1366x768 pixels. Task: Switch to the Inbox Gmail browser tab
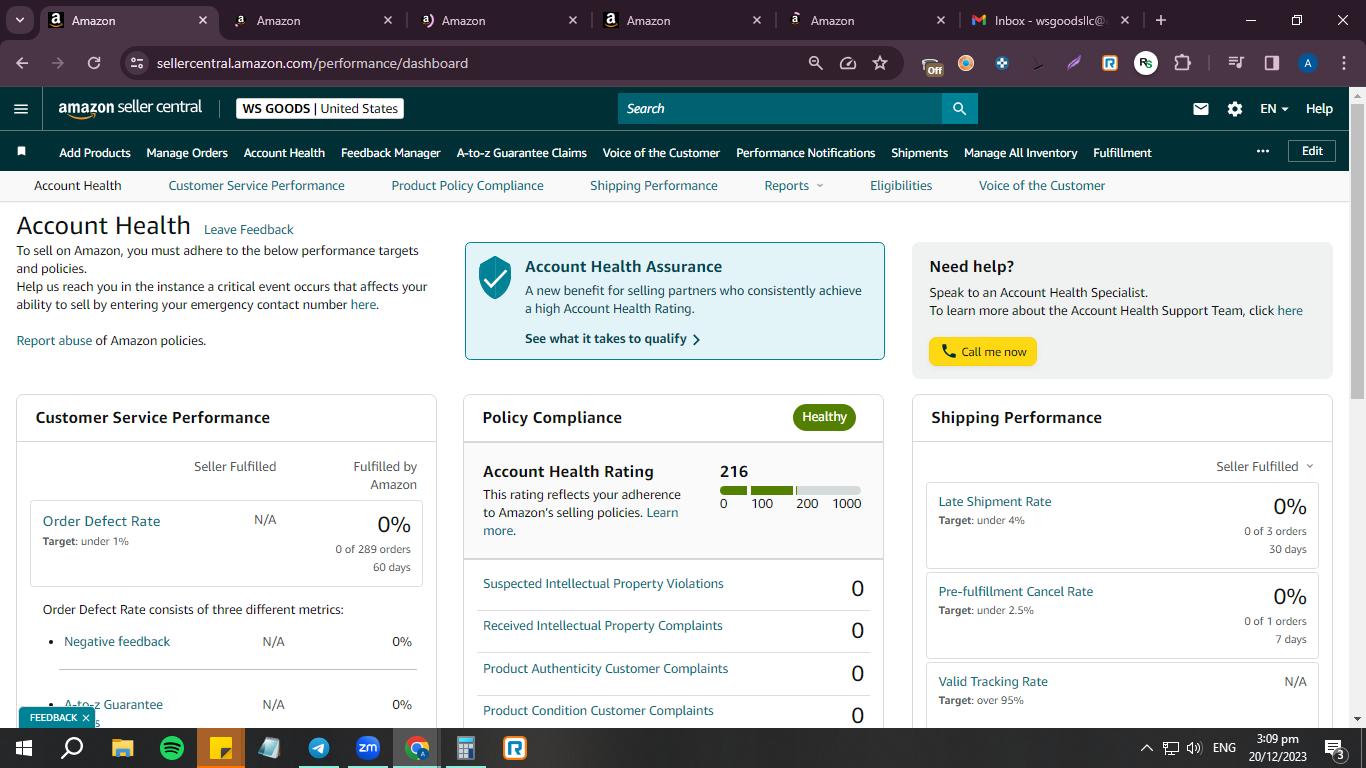[x=1050, y=20]
